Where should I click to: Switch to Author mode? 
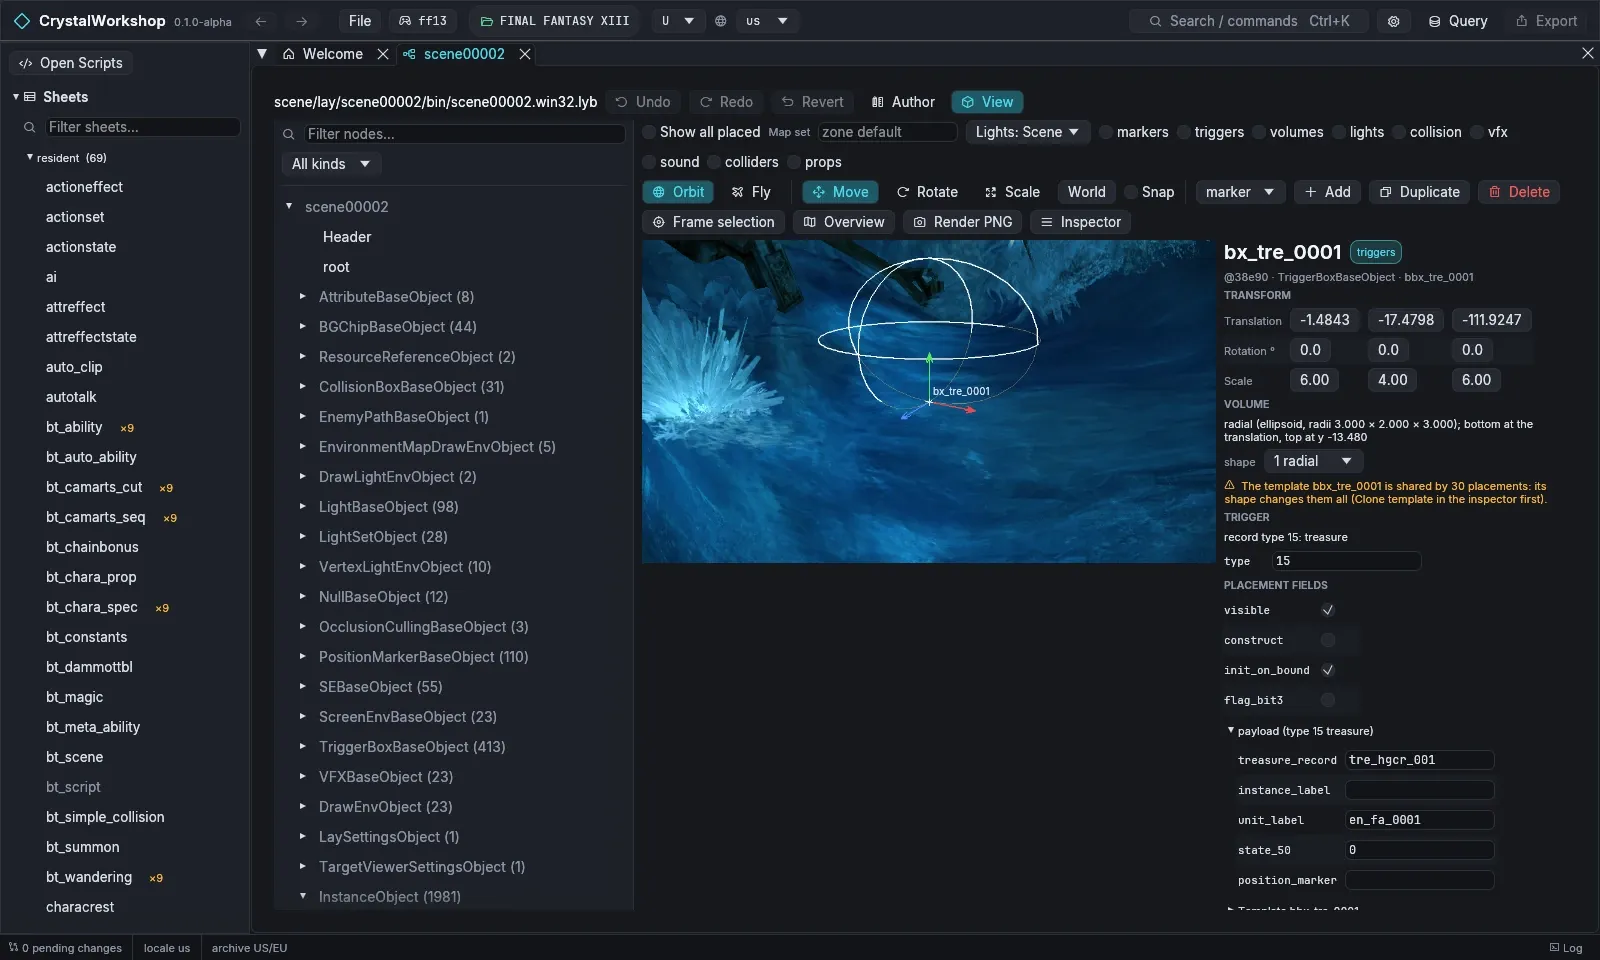click(903, 102)
